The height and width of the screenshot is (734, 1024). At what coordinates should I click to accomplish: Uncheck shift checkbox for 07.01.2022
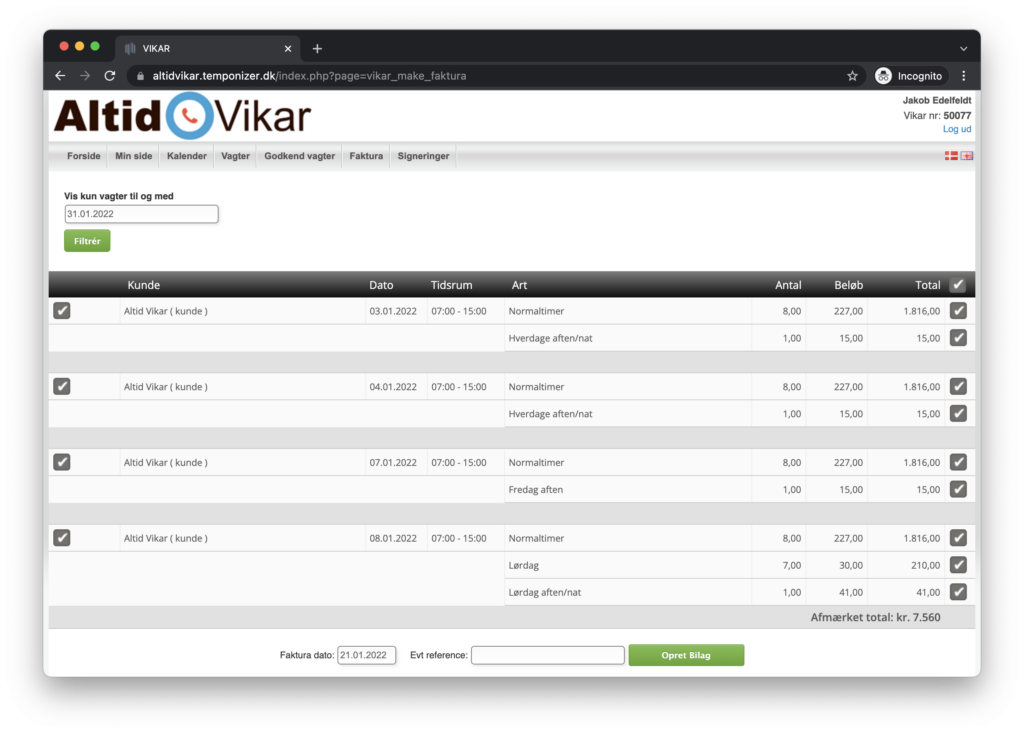62,462
